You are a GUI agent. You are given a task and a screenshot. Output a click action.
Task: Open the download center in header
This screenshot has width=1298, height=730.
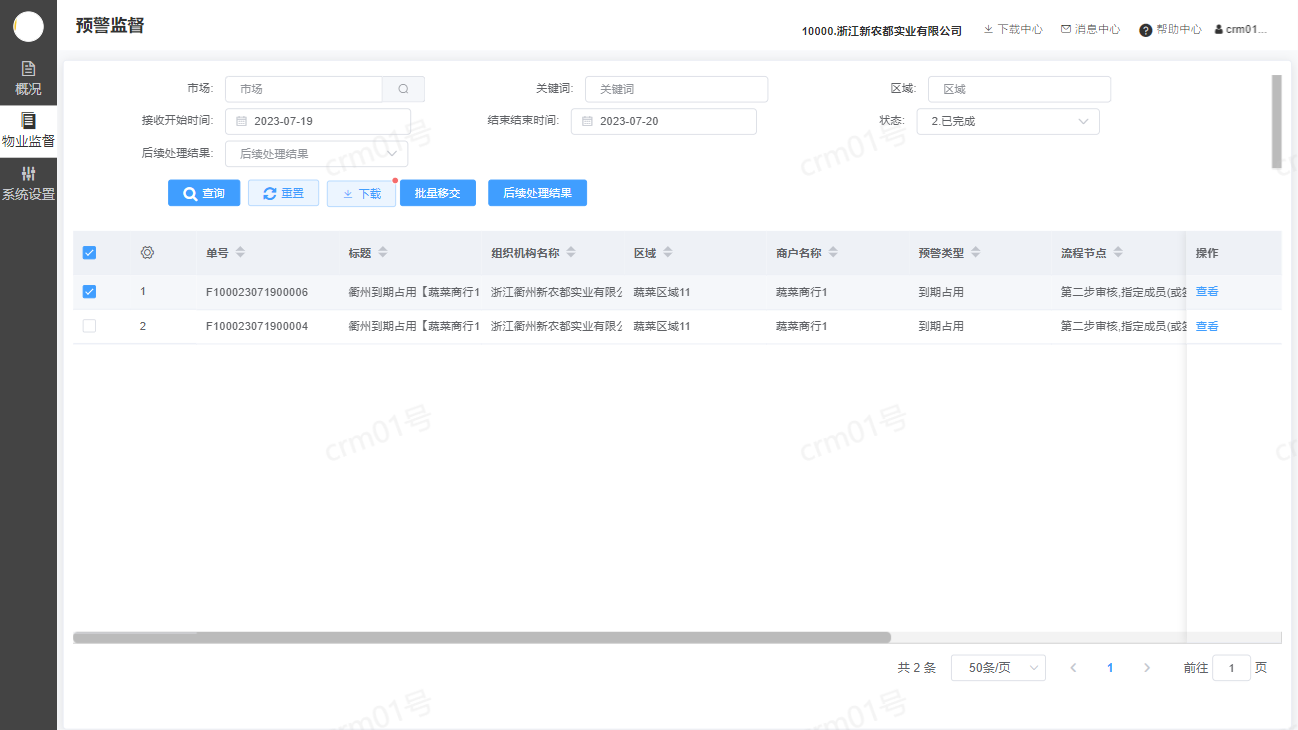coord(1013,30)
